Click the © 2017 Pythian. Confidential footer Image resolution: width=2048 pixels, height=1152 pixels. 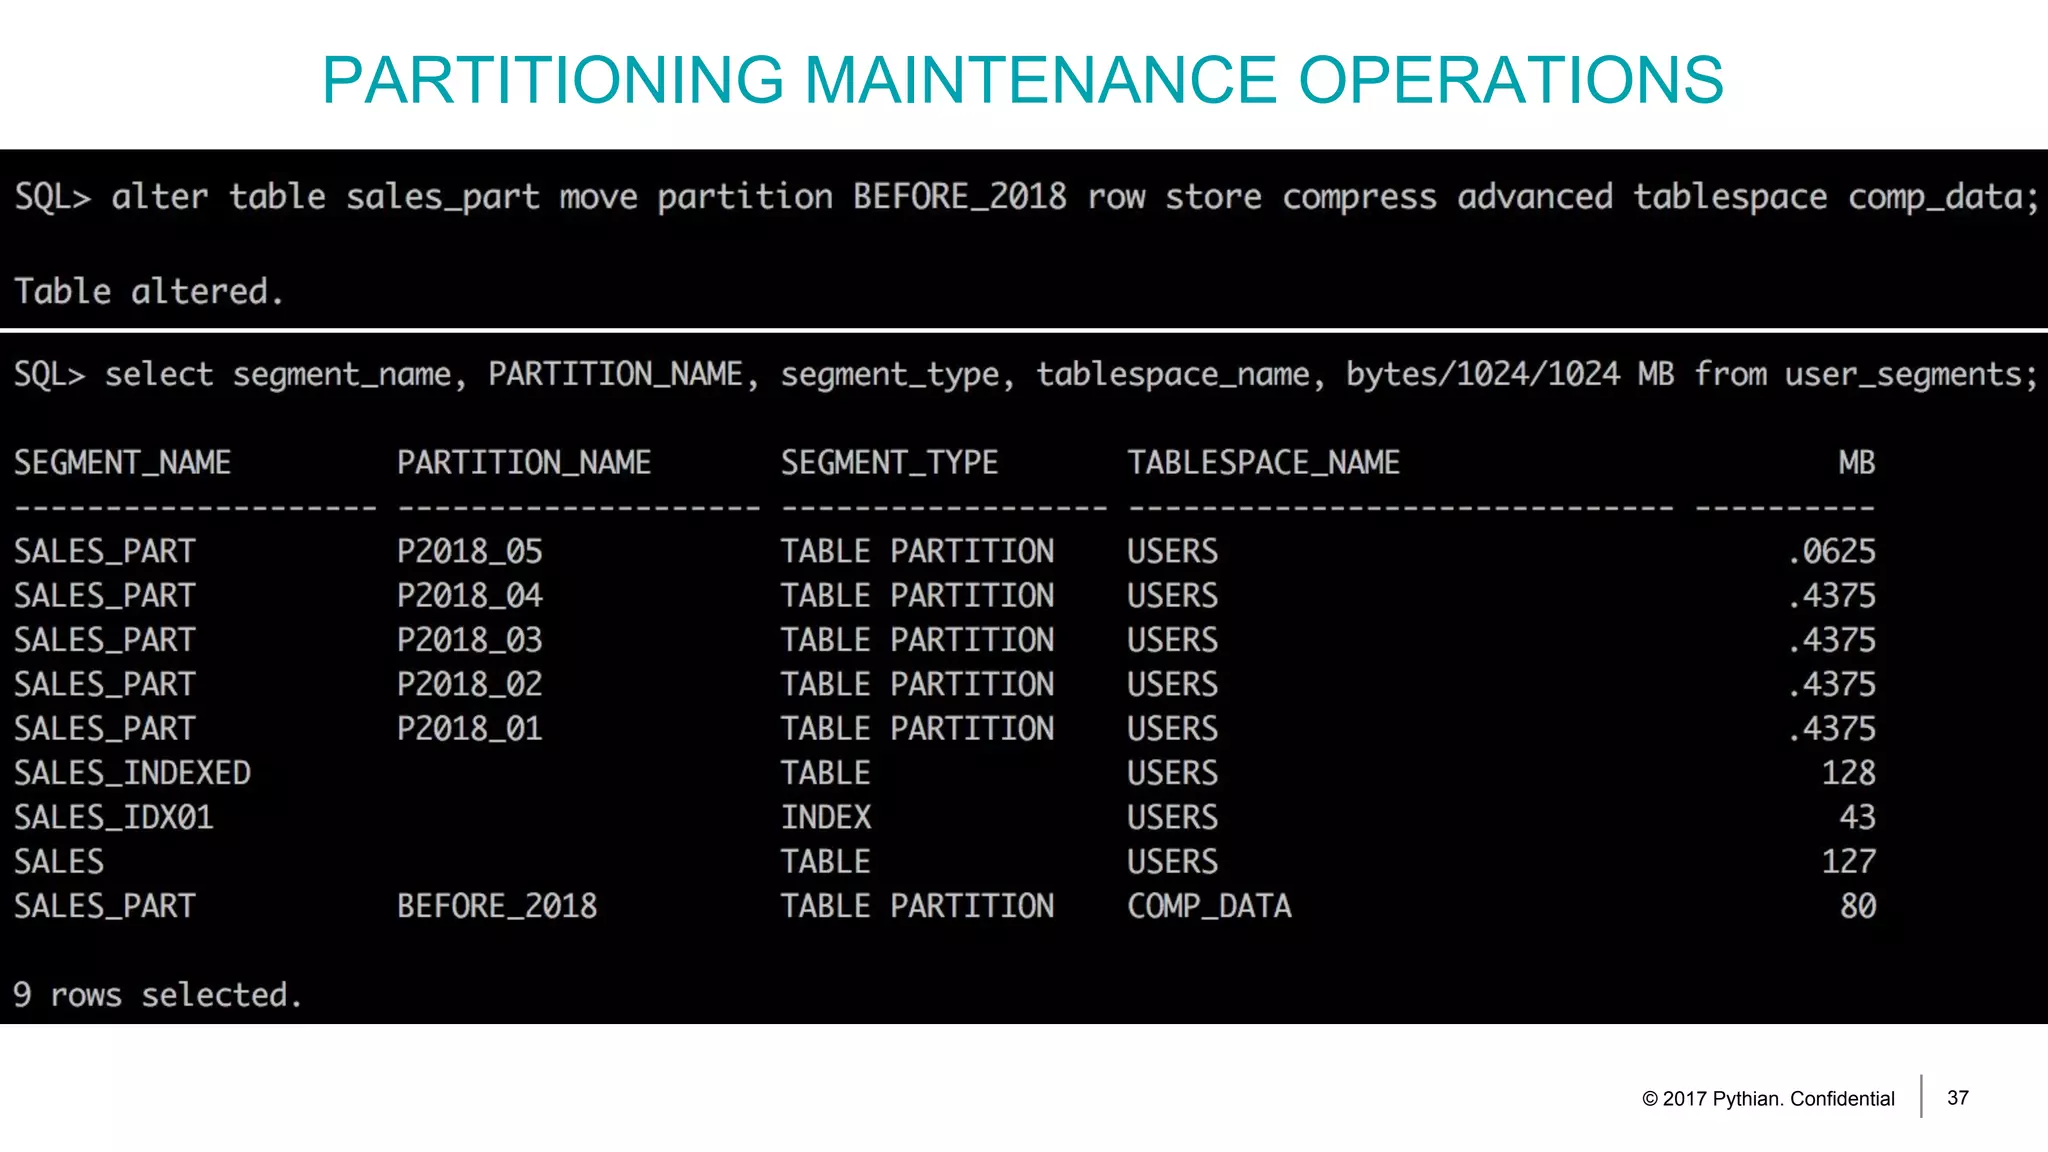(1768, 1098)
